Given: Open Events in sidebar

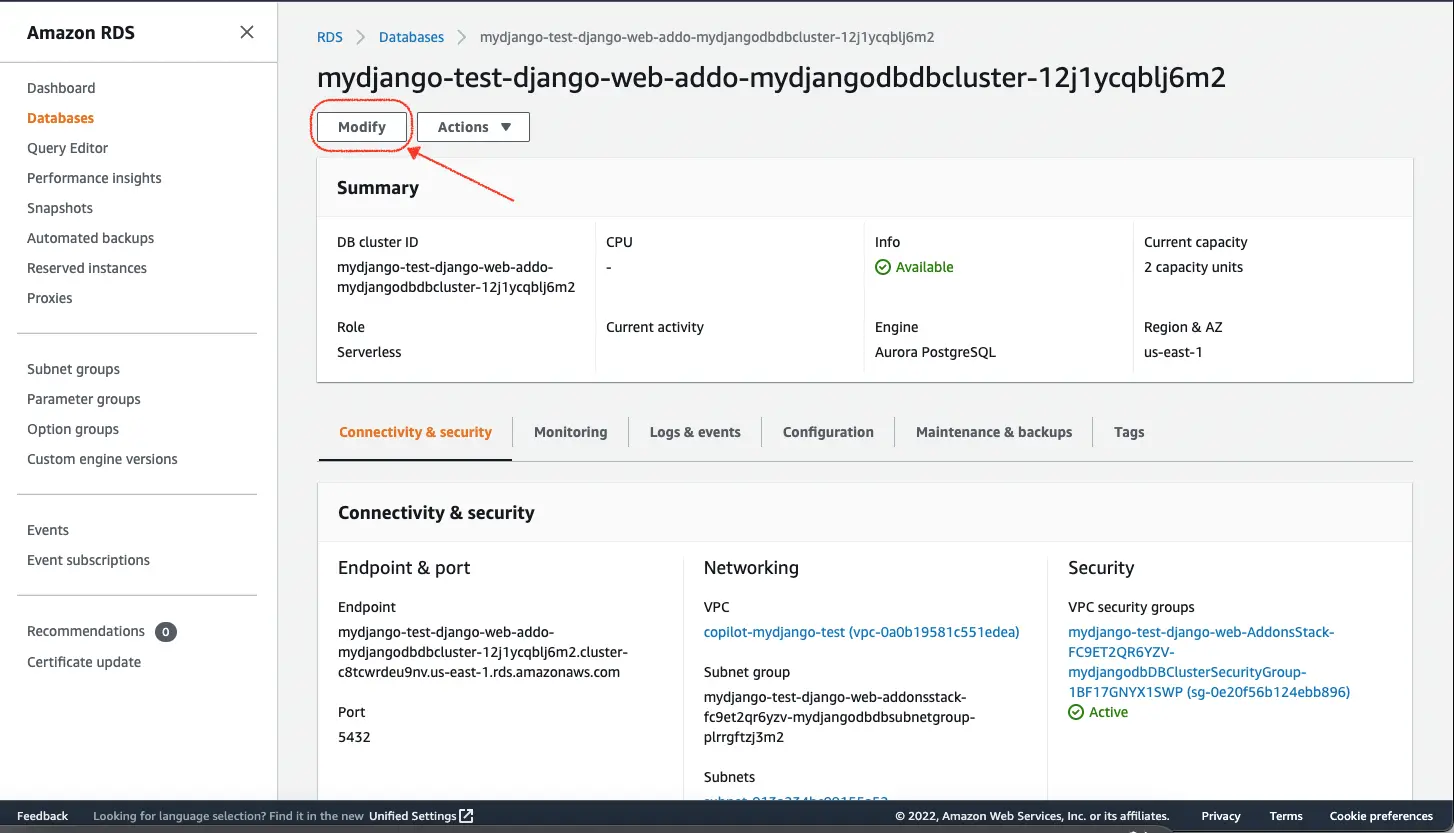Looking at the screenshot, I should (x=48, y=530).
